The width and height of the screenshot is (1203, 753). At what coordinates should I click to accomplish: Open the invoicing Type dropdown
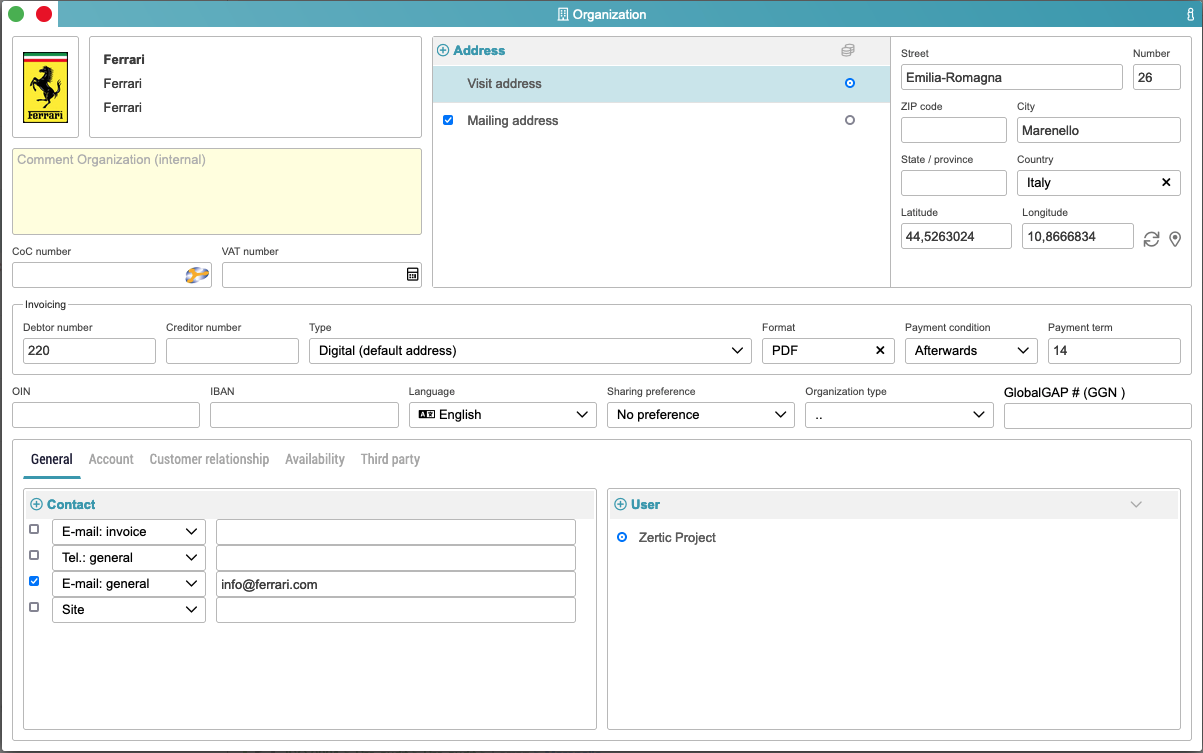[529, 351]
